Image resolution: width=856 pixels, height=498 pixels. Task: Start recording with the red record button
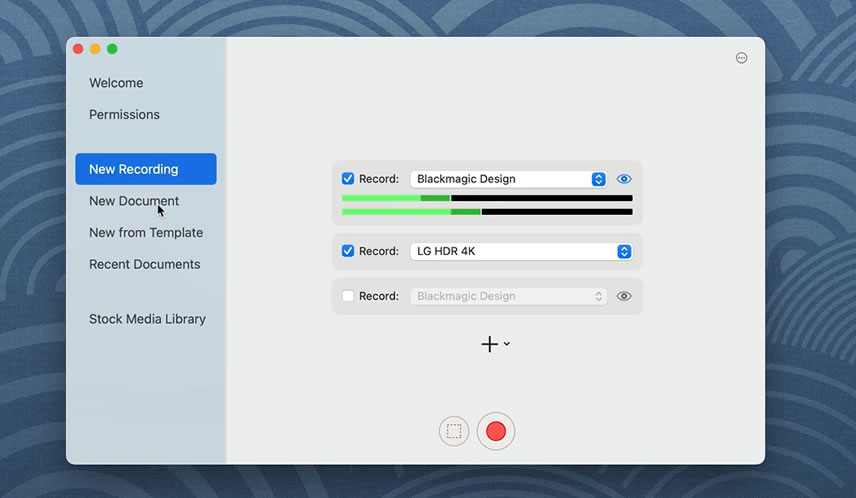tap(496, 432)
